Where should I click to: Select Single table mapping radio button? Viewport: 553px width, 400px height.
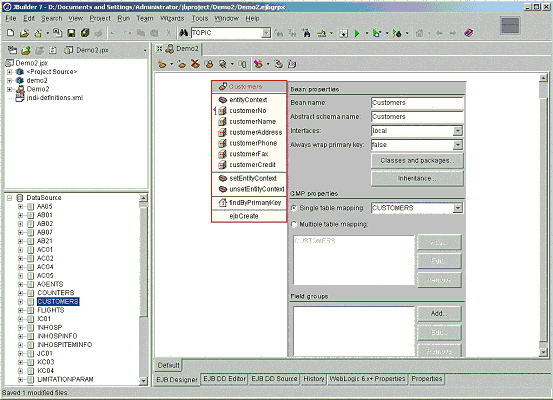pos(293,208)
